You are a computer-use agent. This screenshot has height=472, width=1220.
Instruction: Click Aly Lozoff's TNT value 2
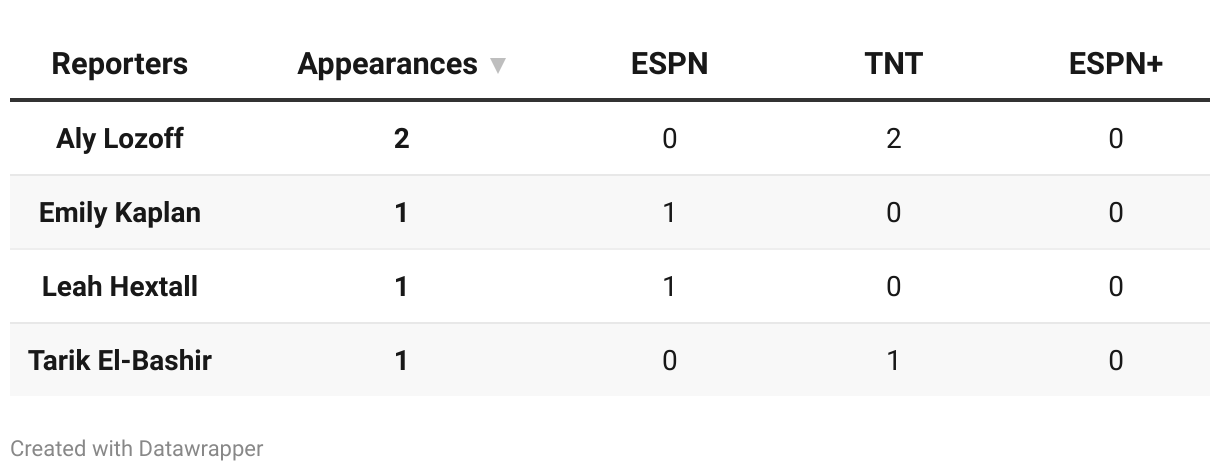[x=893, y=138]
